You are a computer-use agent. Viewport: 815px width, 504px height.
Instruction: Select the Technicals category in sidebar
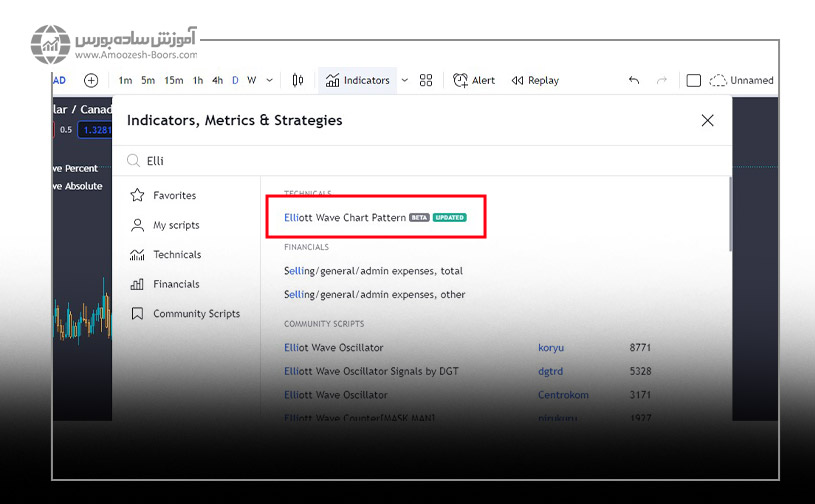176,255
